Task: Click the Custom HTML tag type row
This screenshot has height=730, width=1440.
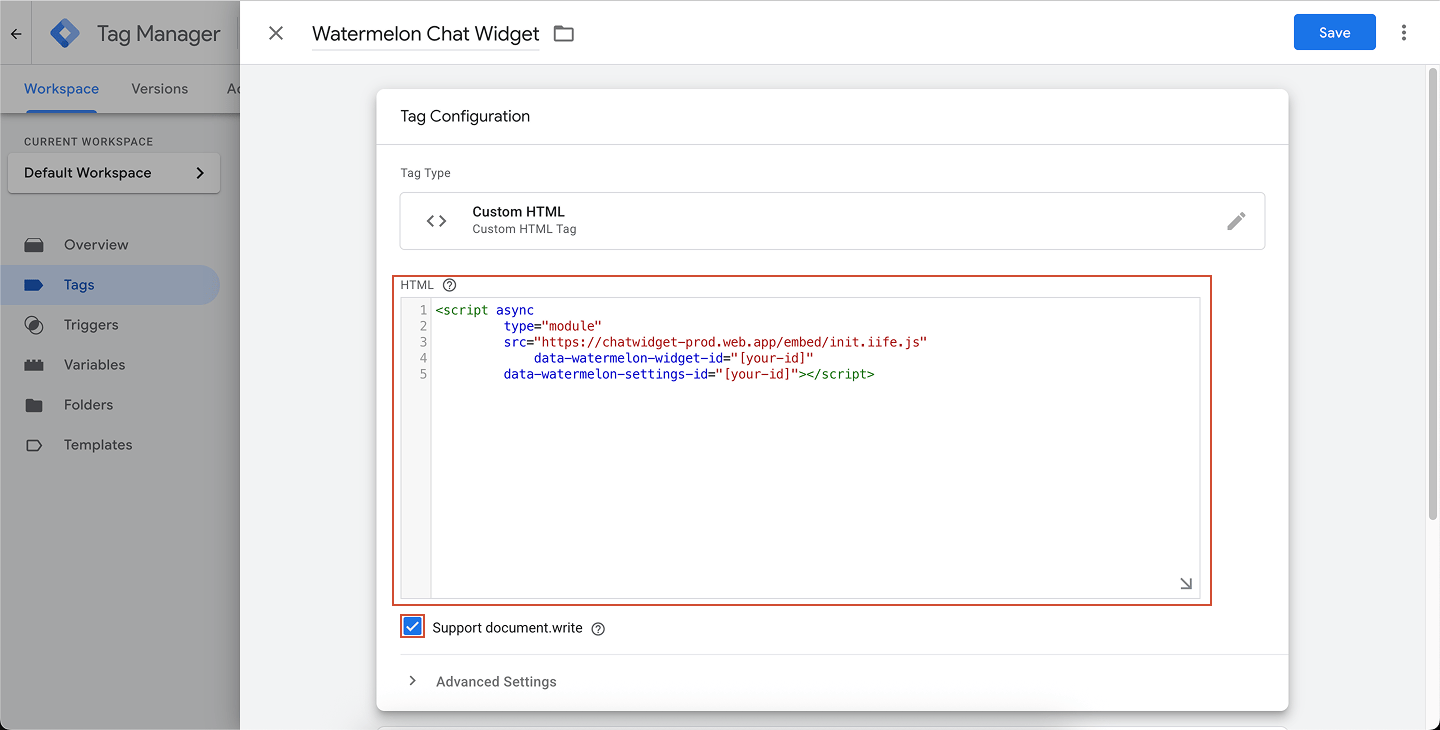Action: (x=832, y=221)
